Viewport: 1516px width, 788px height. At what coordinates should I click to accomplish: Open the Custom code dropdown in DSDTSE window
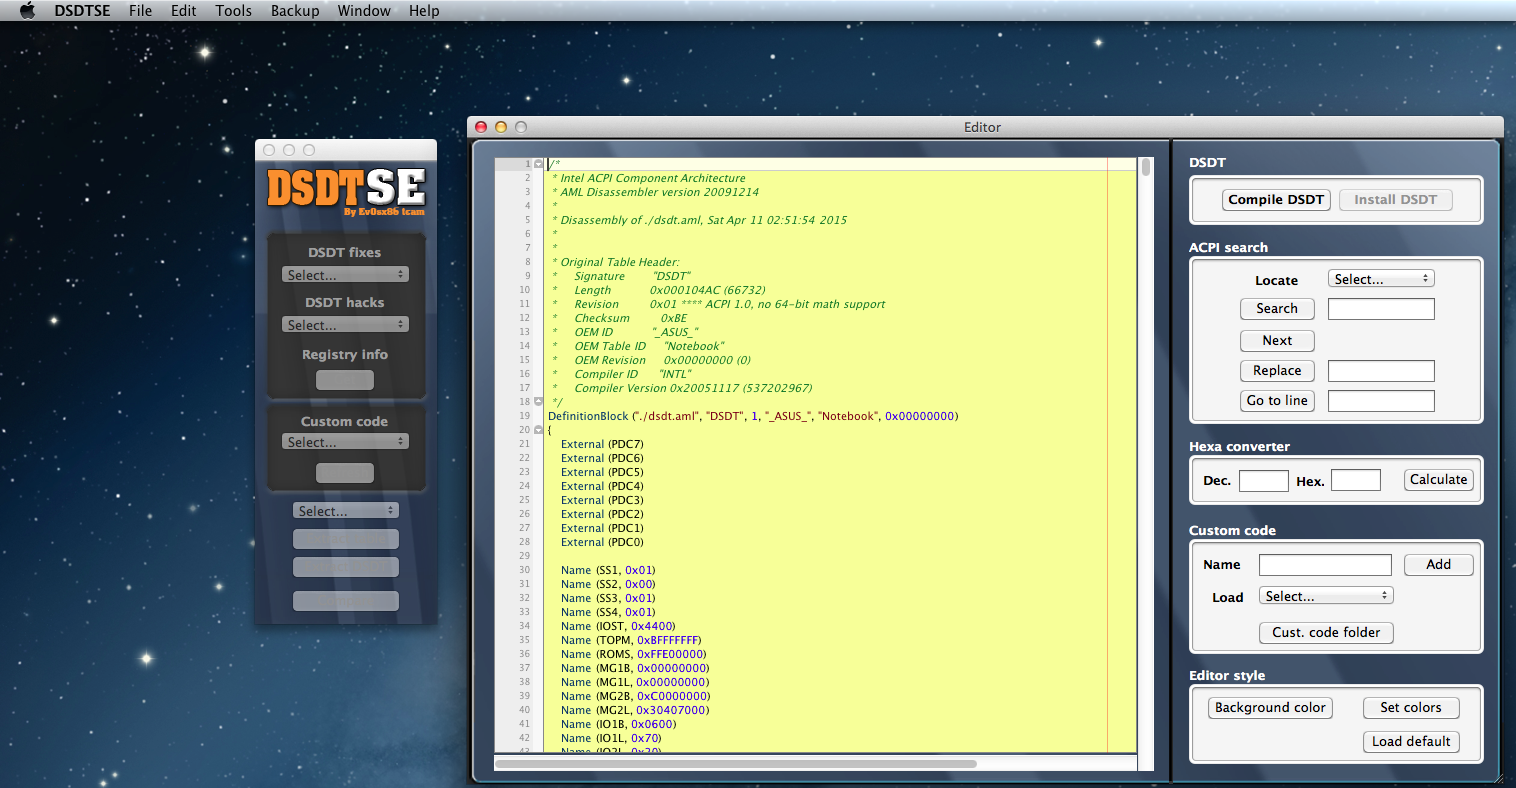pyautogui.click(x=345, y=442)
